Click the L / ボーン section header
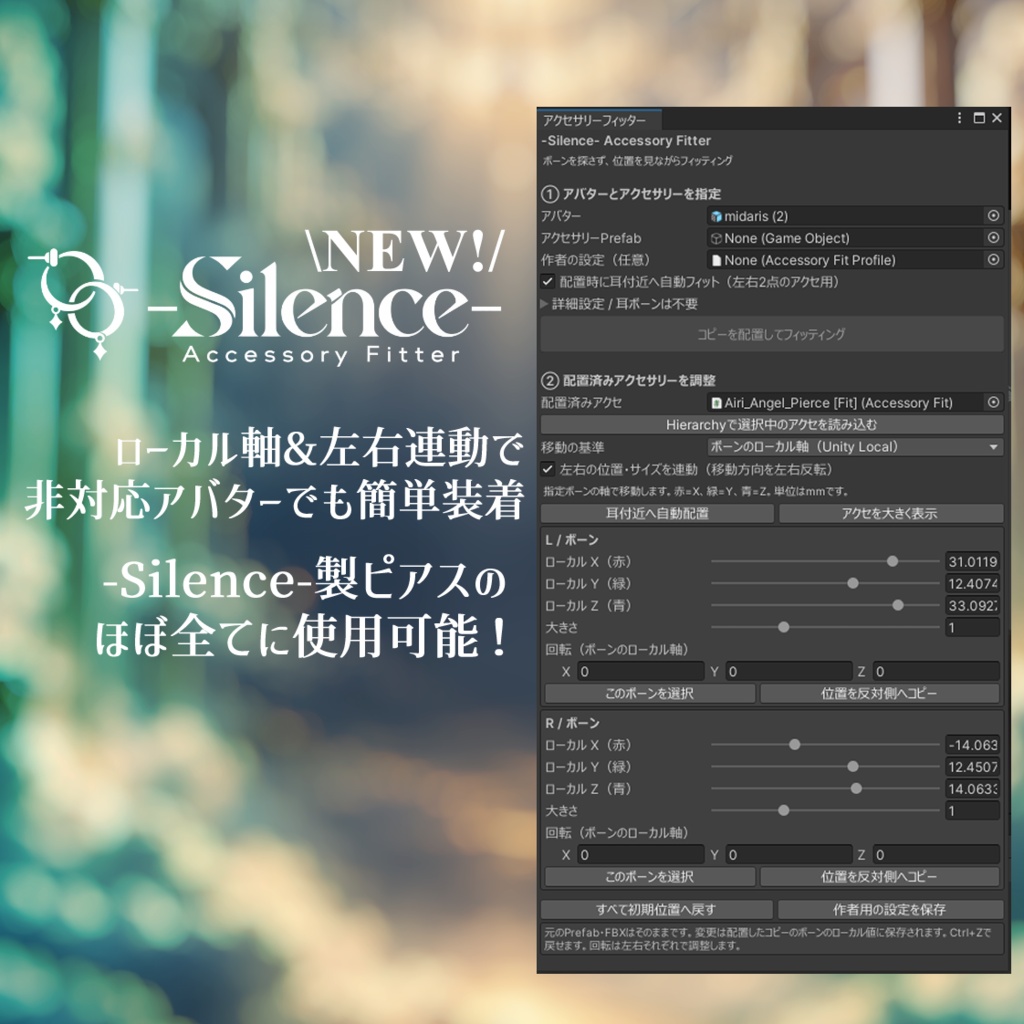 572,539
